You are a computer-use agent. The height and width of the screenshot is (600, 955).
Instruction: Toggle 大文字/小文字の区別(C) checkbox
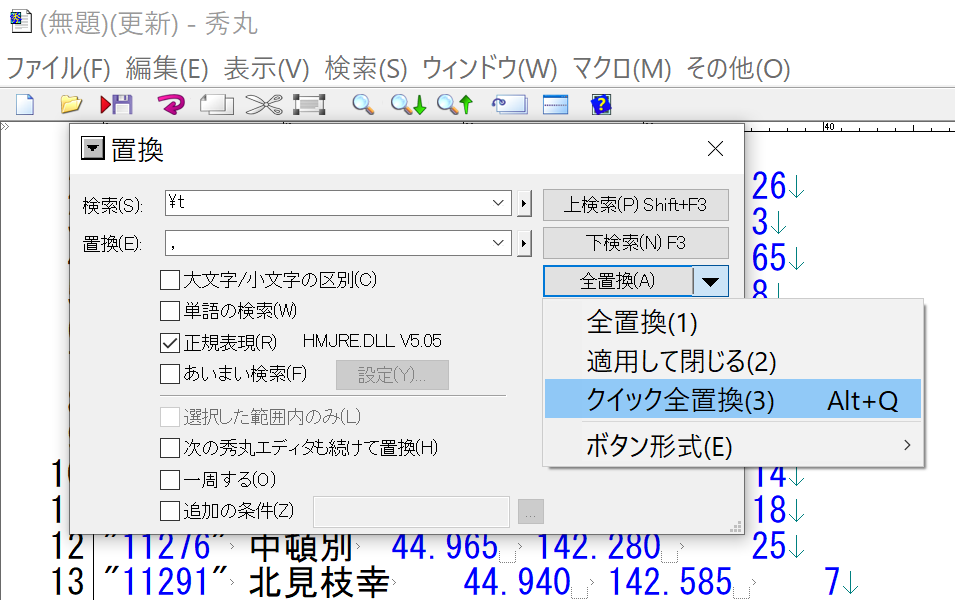click(x=170, y=280)
